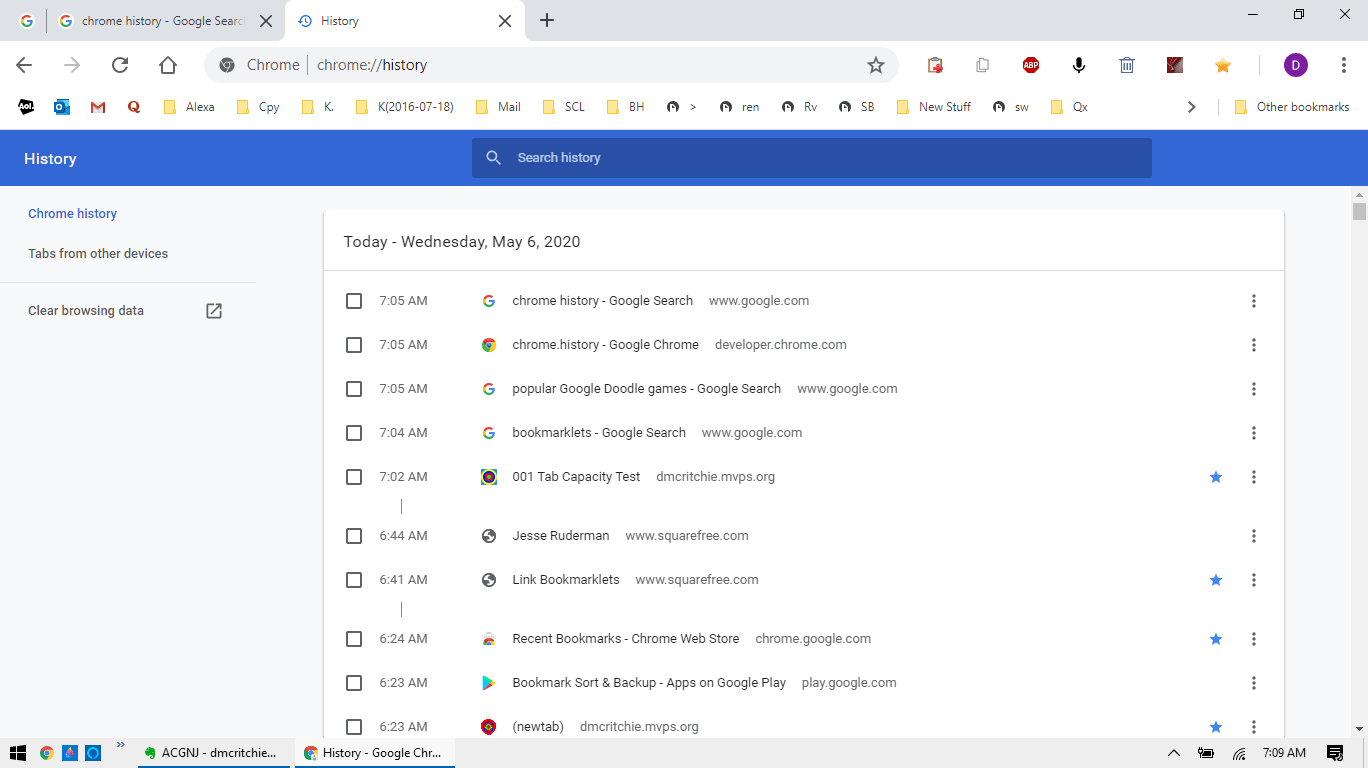1368x768 pixels.
Task: Open Gmail from the bookmarks bar
Action: (97, 106)
